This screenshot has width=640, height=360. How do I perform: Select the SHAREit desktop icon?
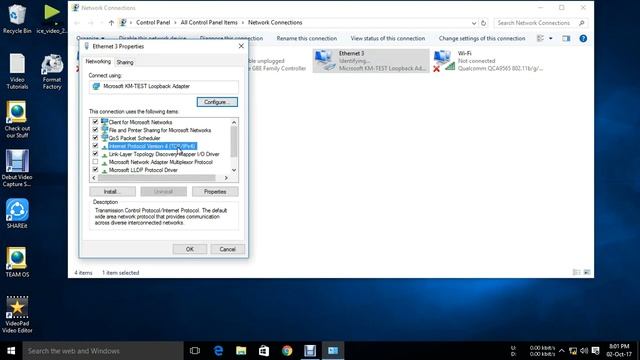point(17,213)
